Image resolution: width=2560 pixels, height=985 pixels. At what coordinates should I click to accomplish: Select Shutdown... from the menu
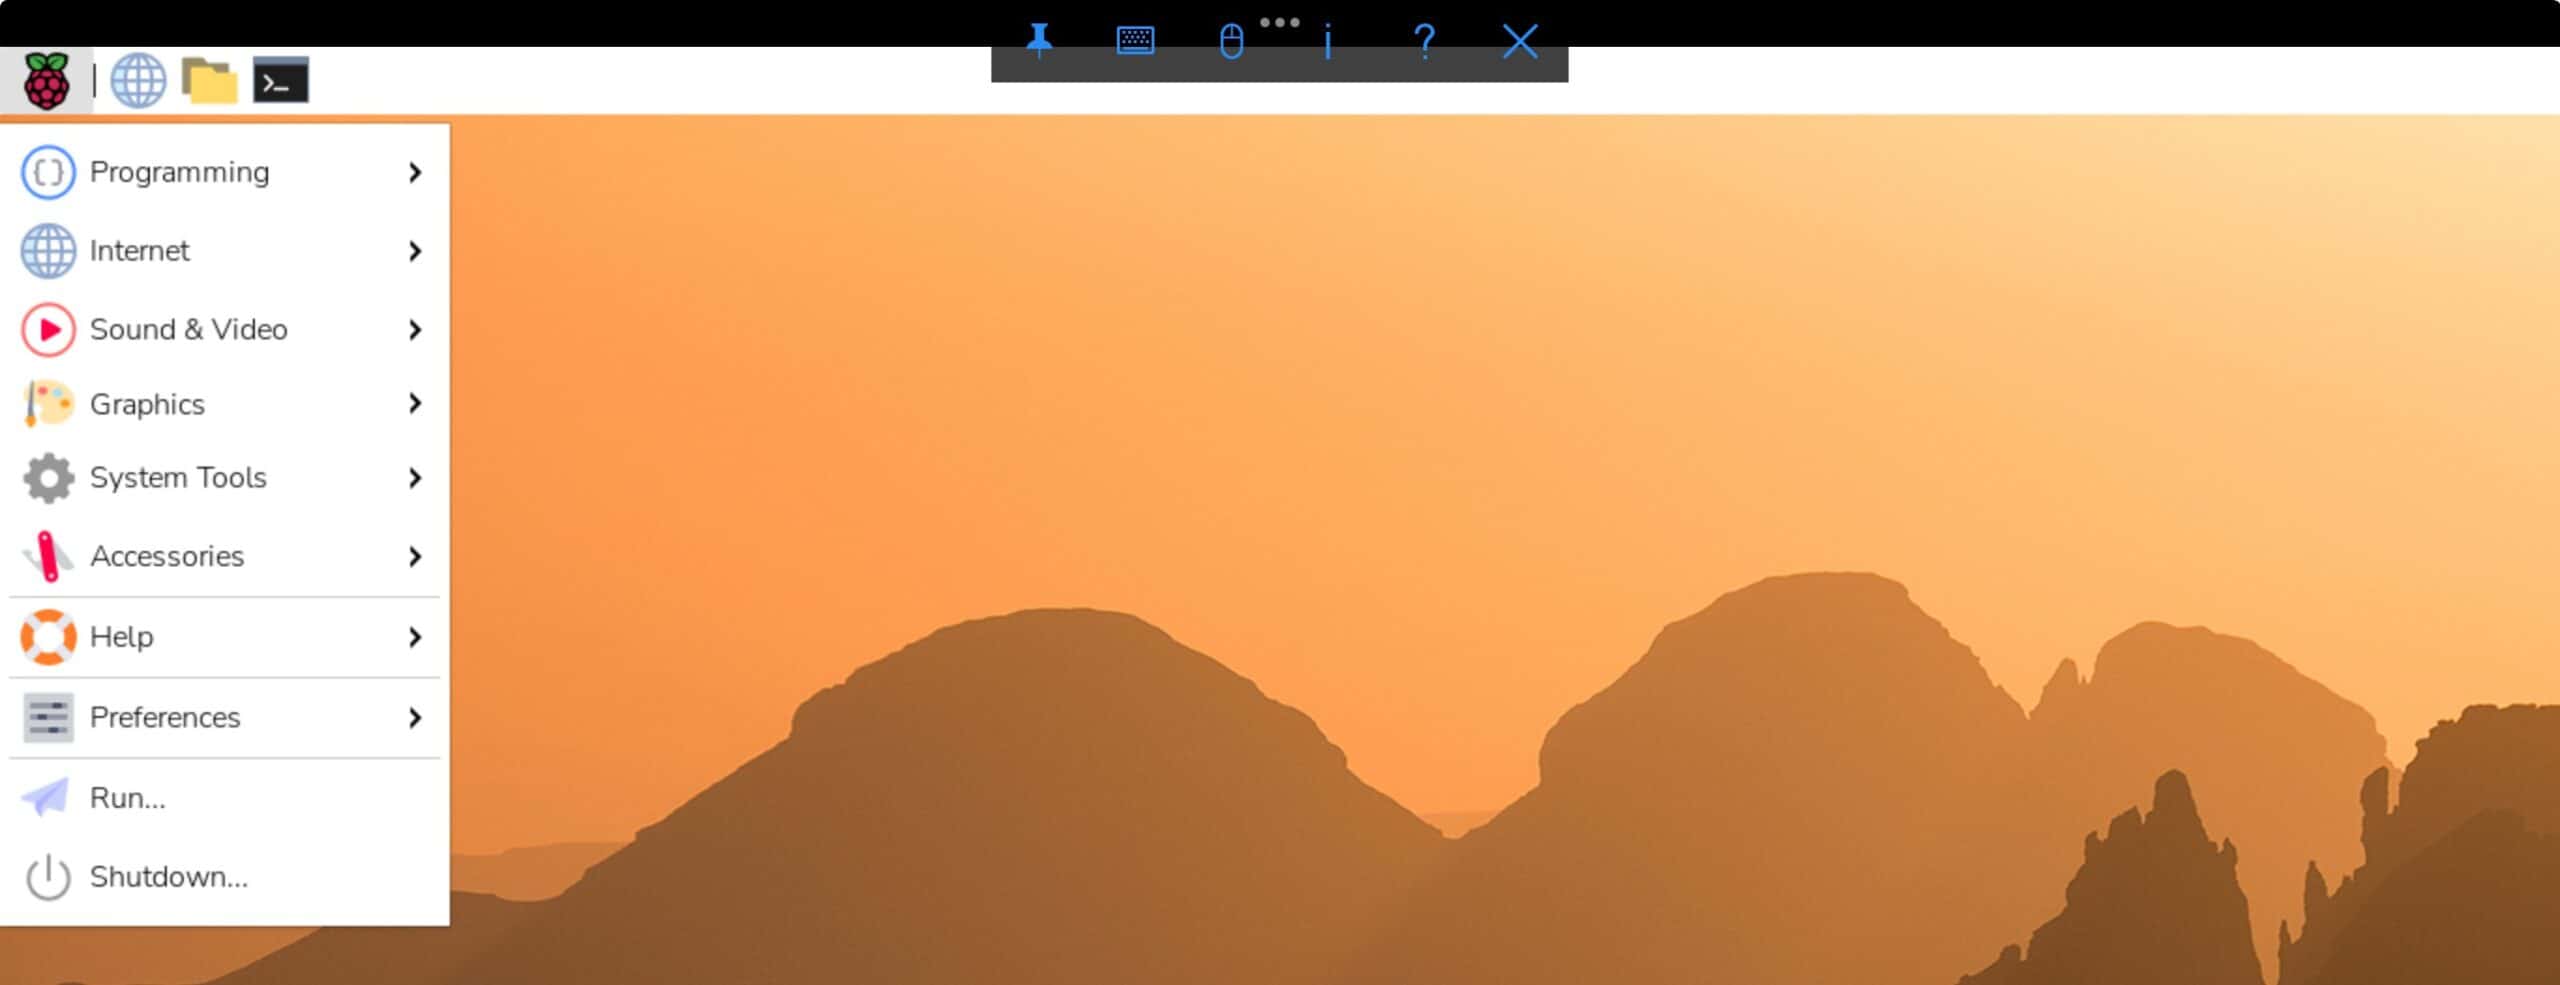click(168, 877)
